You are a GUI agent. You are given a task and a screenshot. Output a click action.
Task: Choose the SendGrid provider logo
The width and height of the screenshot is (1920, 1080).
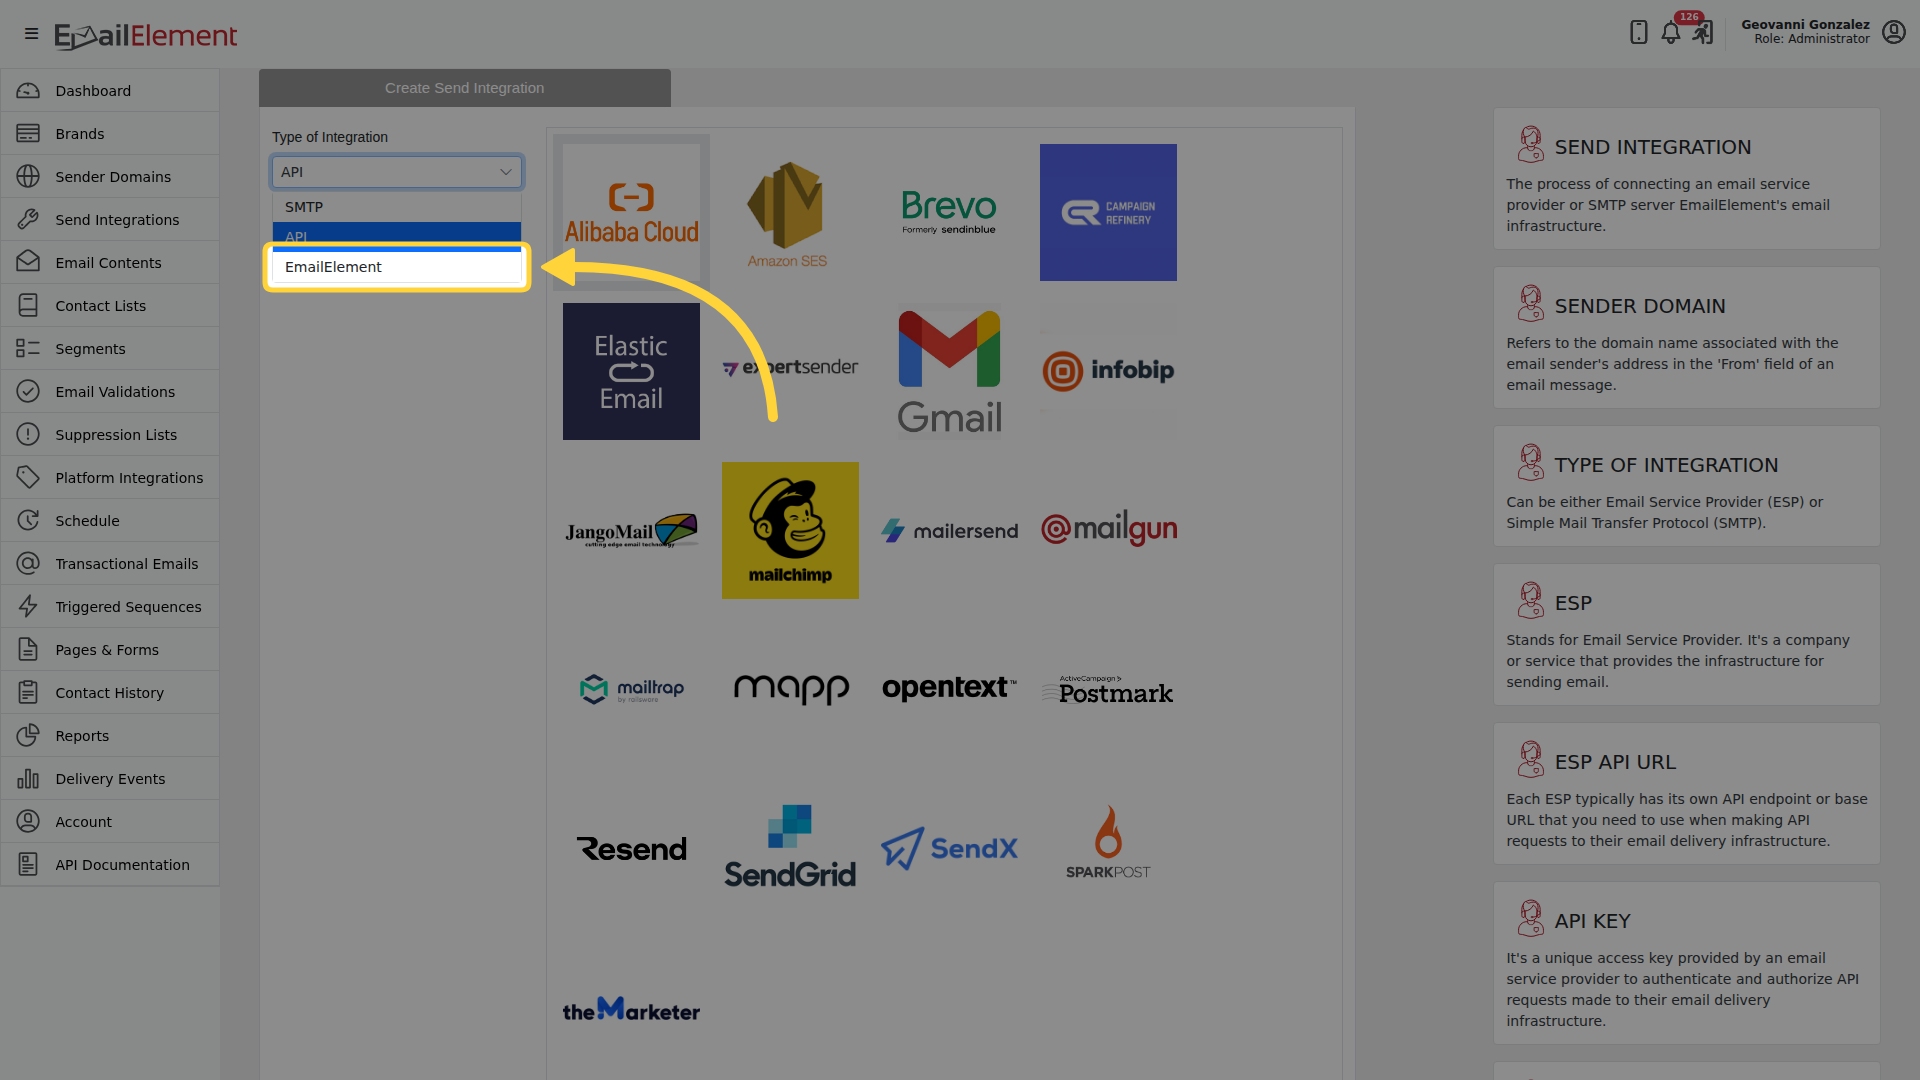tap(790, 847)
